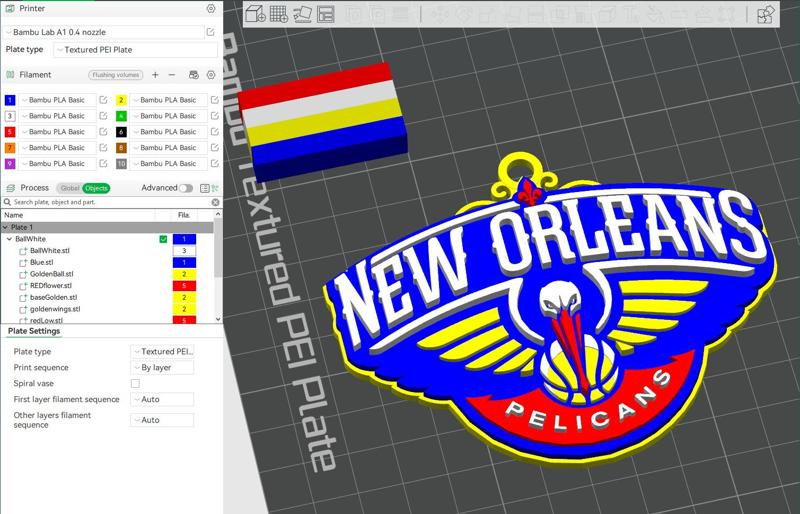Edit filament 2 preset icon
Image resolution: width=800 pixels, height=514 pixels.
coord(215,100)
